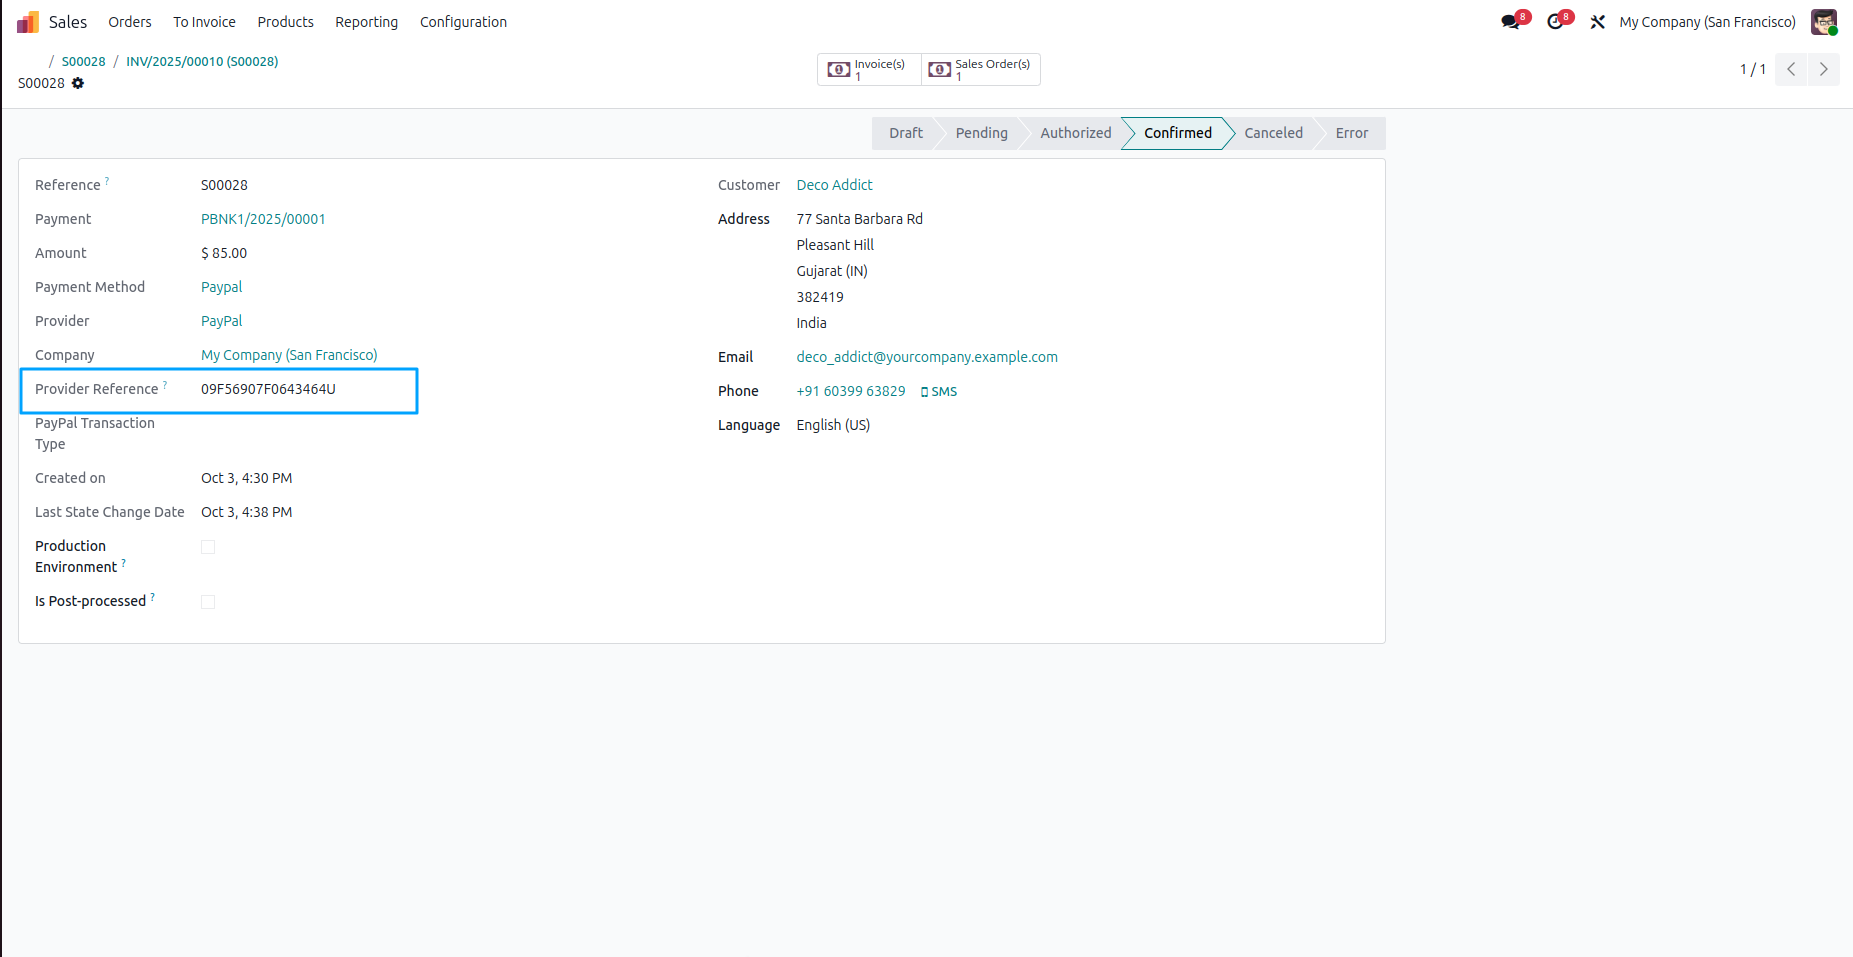Click address line 77 Santa Barbara Rd
This screenshot has width=1853, height=957.
pyautogui.click(x=859, y=219)
